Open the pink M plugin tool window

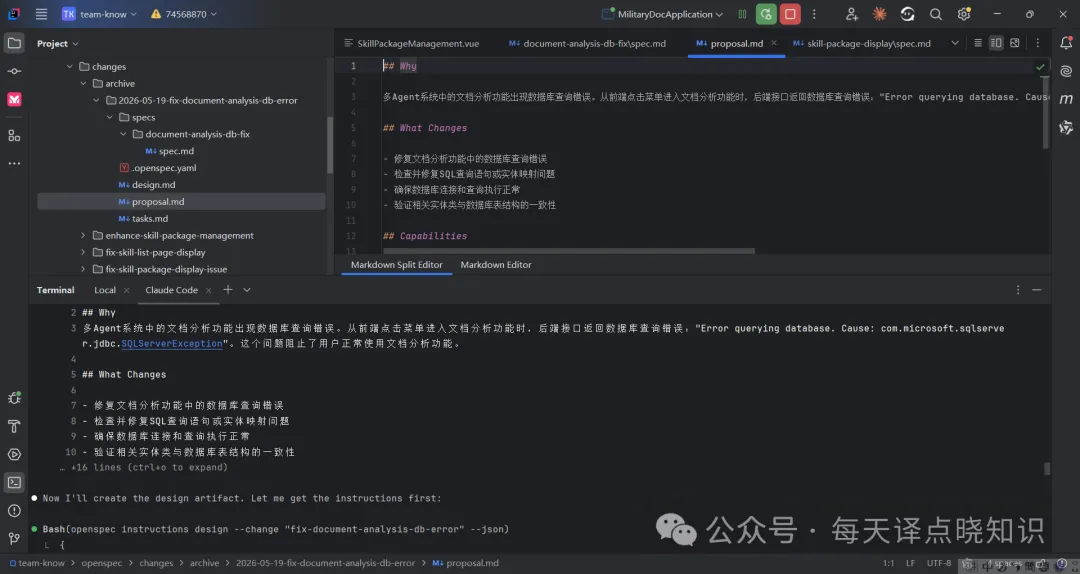14,100
